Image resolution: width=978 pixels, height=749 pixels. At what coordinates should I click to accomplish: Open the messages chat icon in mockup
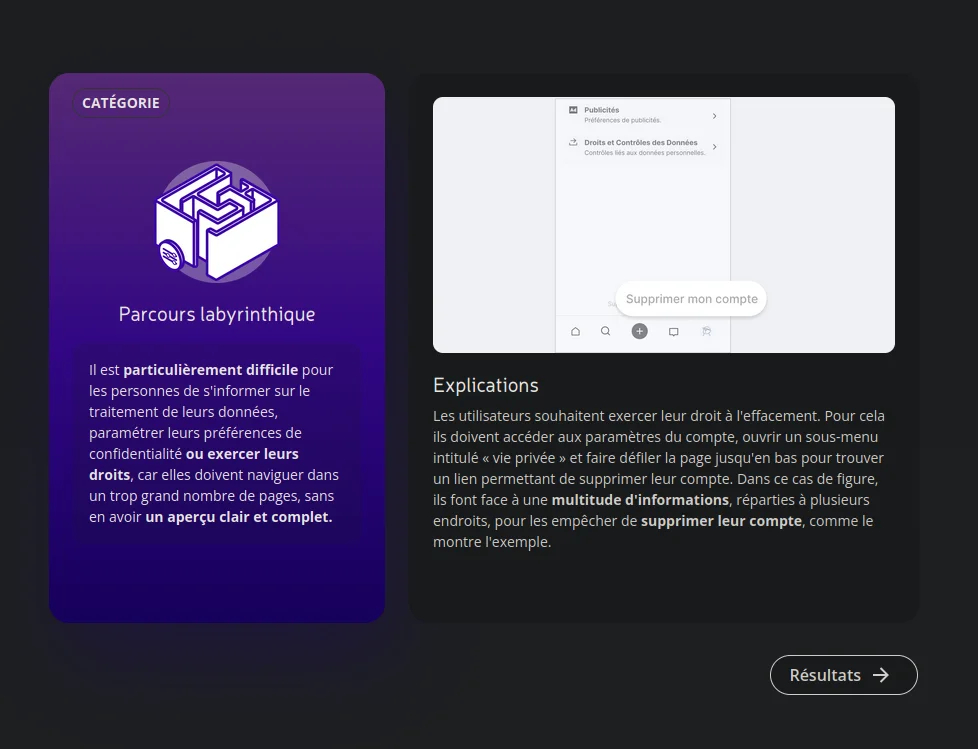[673, 331]
